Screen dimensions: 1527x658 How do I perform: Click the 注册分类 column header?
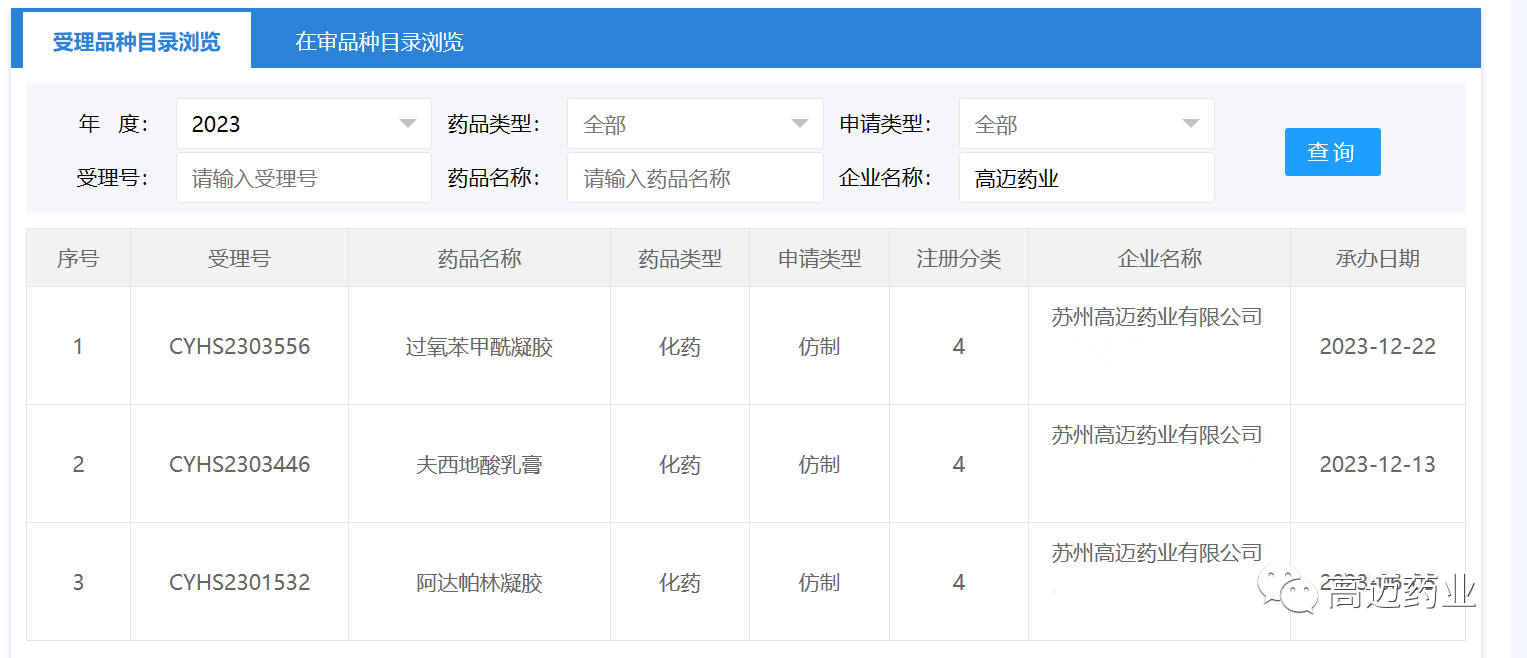tap(958, 259)
